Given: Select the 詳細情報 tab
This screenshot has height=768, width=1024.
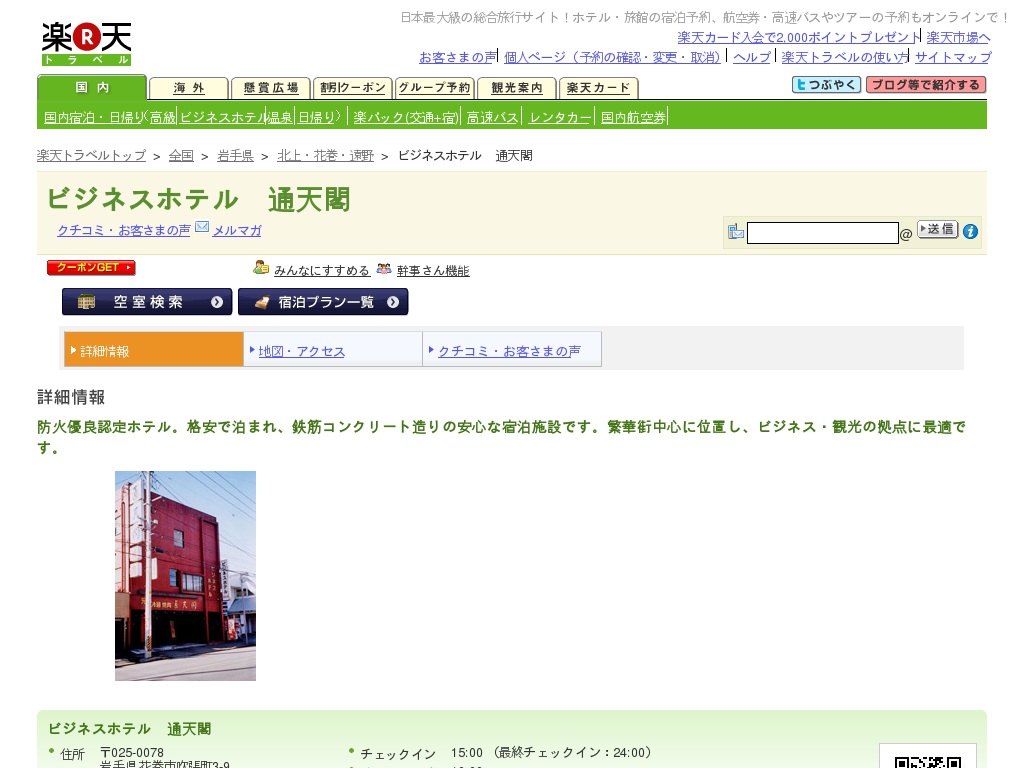Looking at the screenshot, I should tap(154, 349).
